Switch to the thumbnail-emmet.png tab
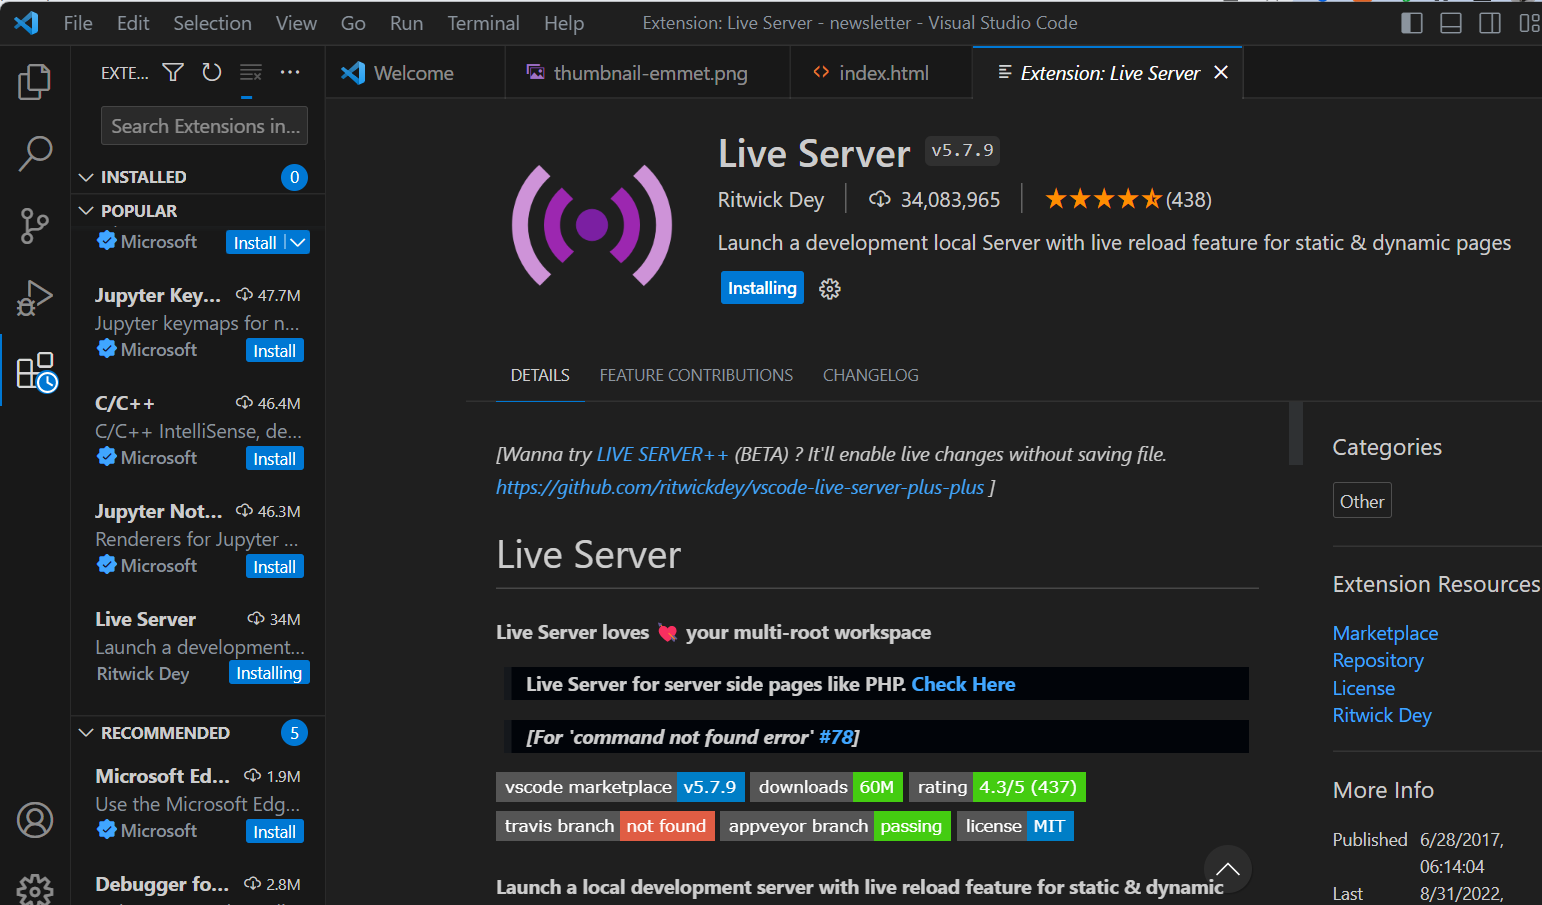 point(648,72)
